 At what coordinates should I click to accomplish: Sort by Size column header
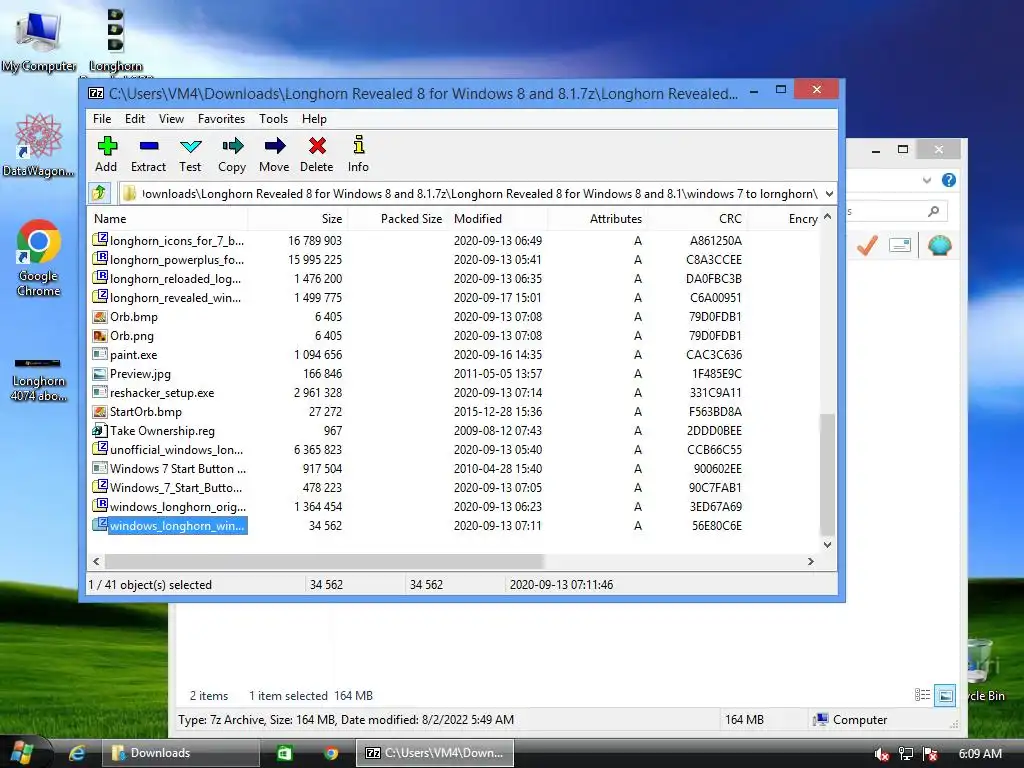[x=298, y=219]
